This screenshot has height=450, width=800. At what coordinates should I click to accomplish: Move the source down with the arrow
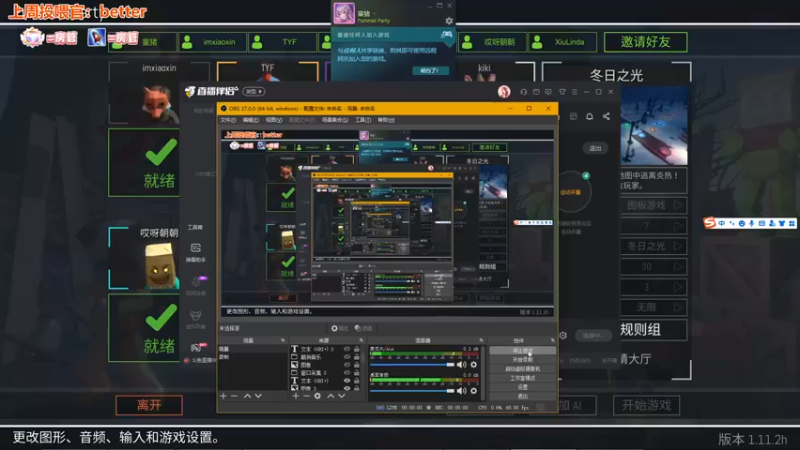tap(341, 396)
